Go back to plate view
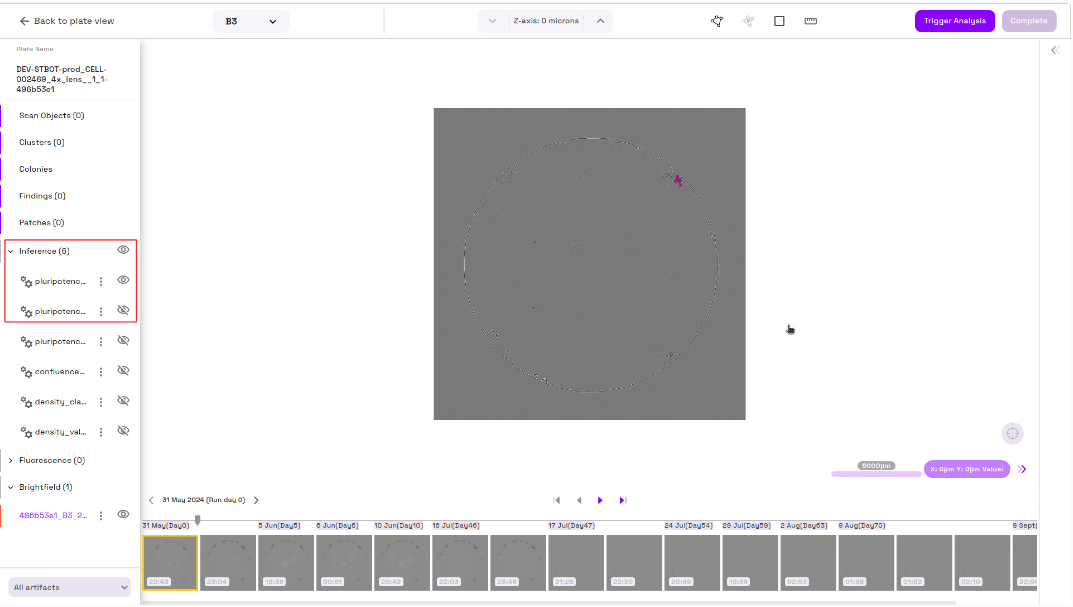 click(x=67, y=21)
